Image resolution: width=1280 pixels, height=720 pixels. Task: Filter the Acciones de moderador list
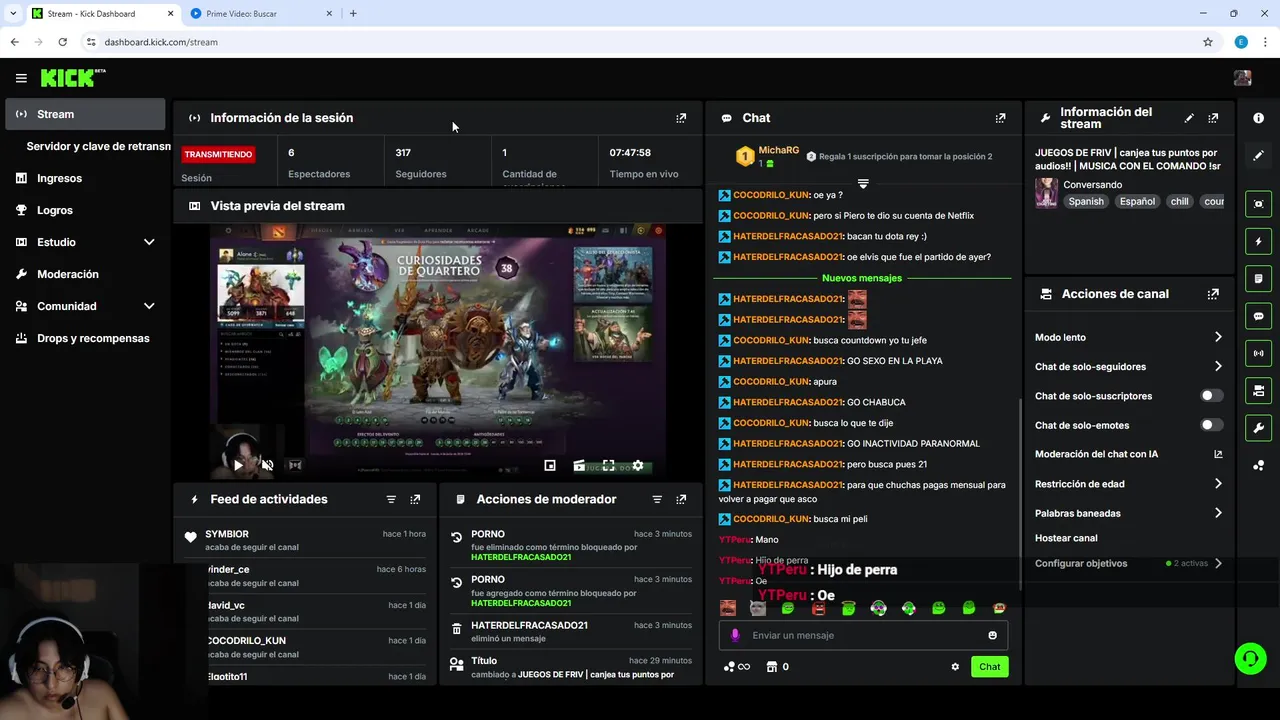click(x=657, y=499)
